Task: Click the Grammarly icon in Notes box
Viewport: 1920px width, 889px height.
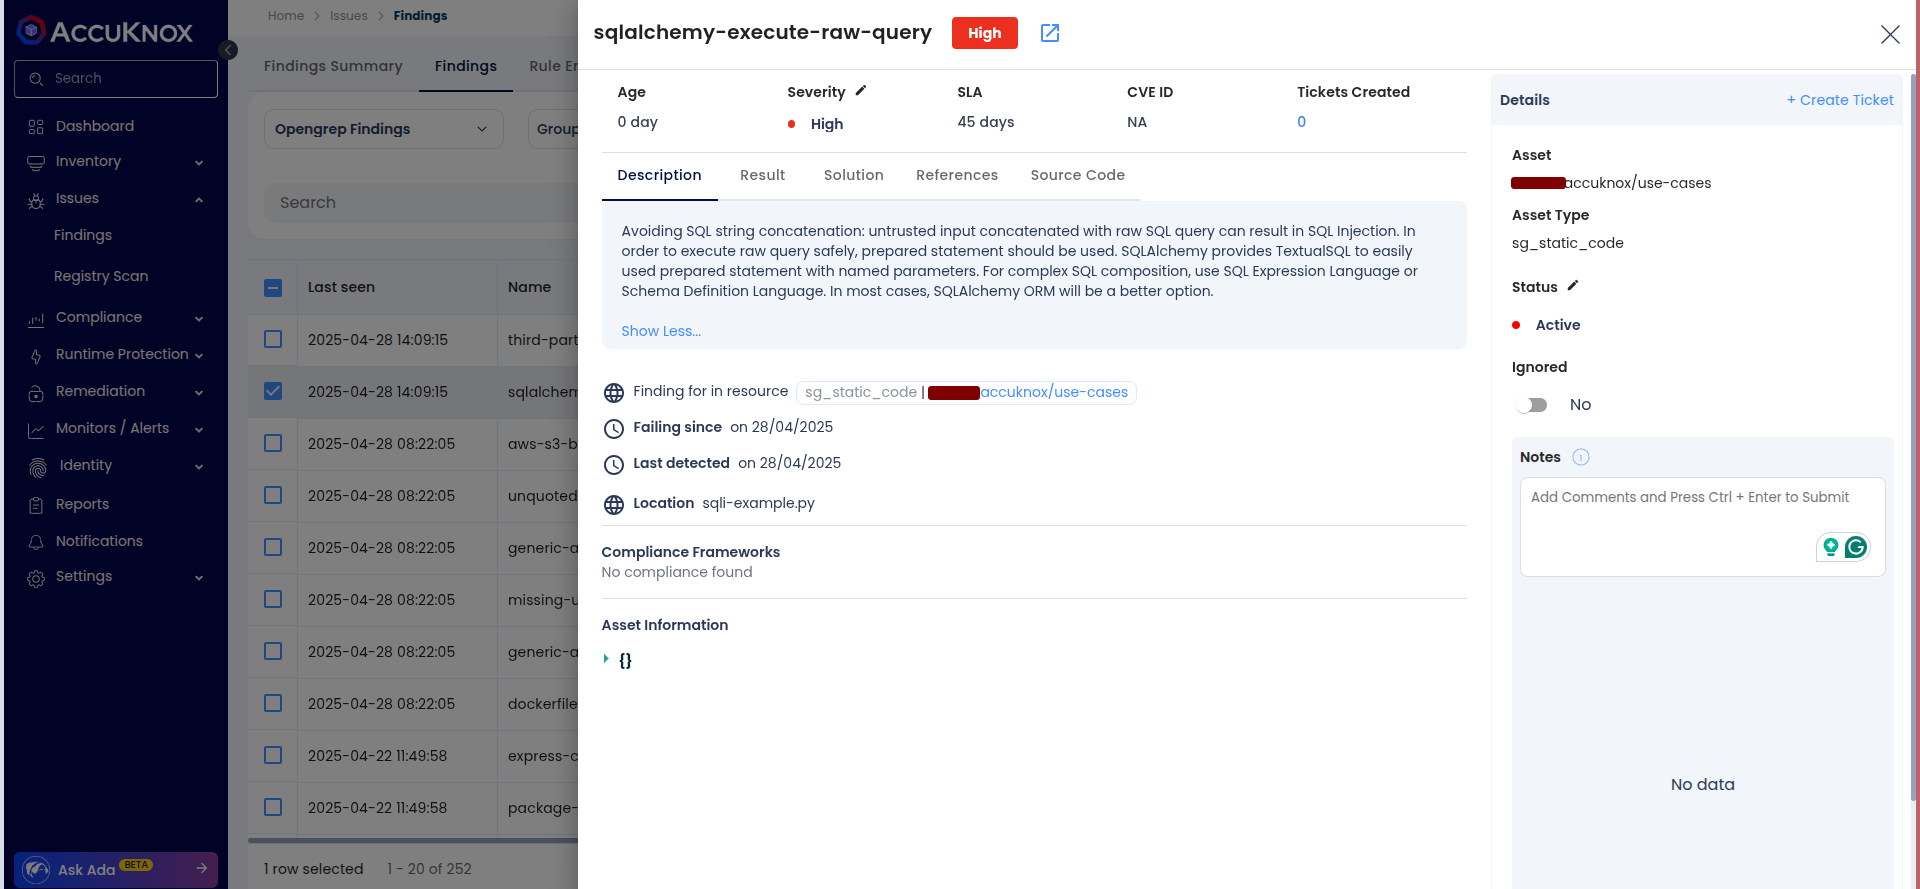Action: pos(1856,547)
